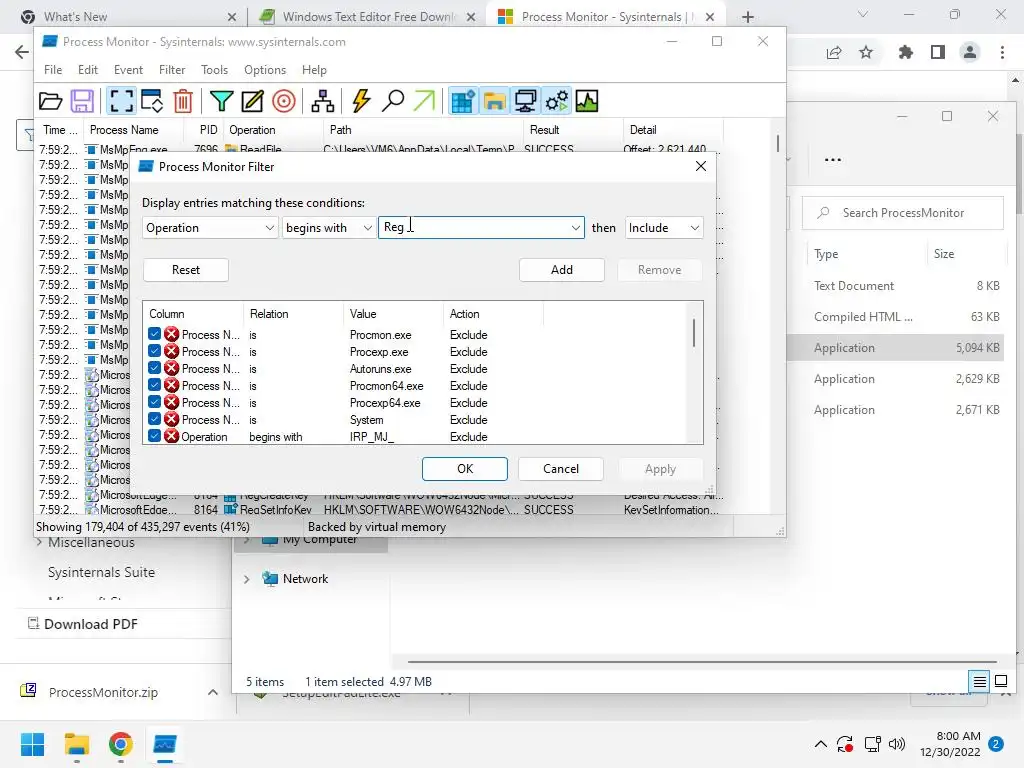
Task: Toggle the Capture events icon
Action: pos(121,101)
